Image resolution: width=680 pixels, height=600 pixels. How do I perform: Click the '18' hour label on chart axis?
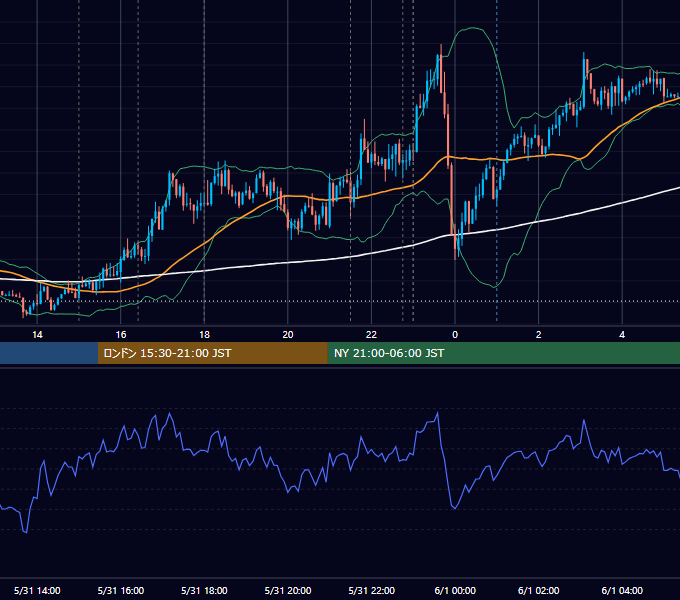tap(204, 335)
